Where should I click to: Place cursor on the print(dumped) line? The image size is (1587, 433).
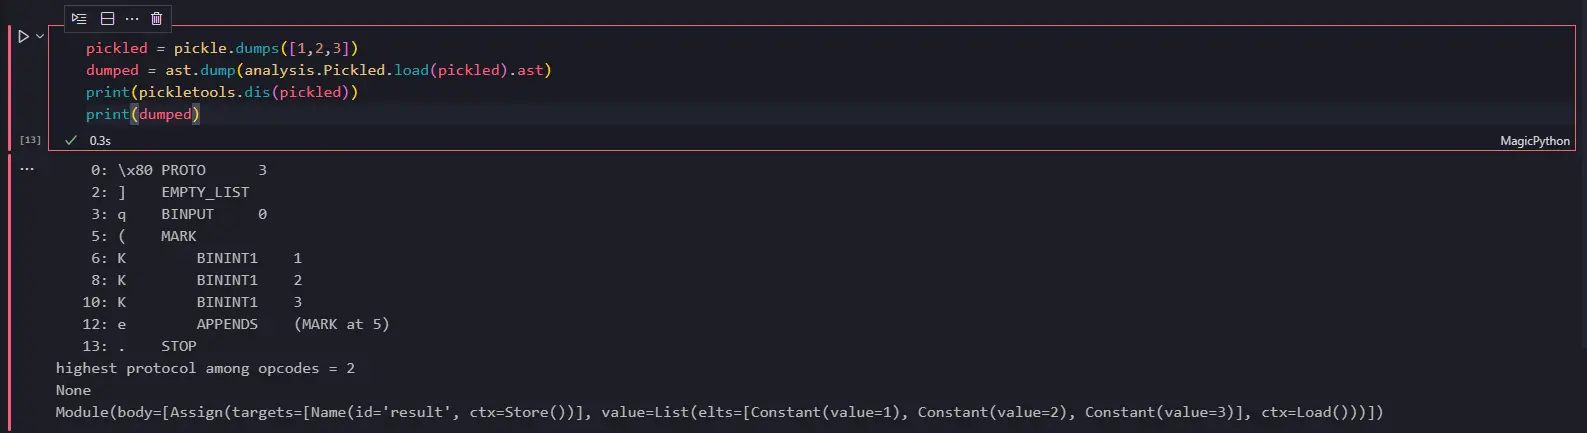tap(143, 114)
